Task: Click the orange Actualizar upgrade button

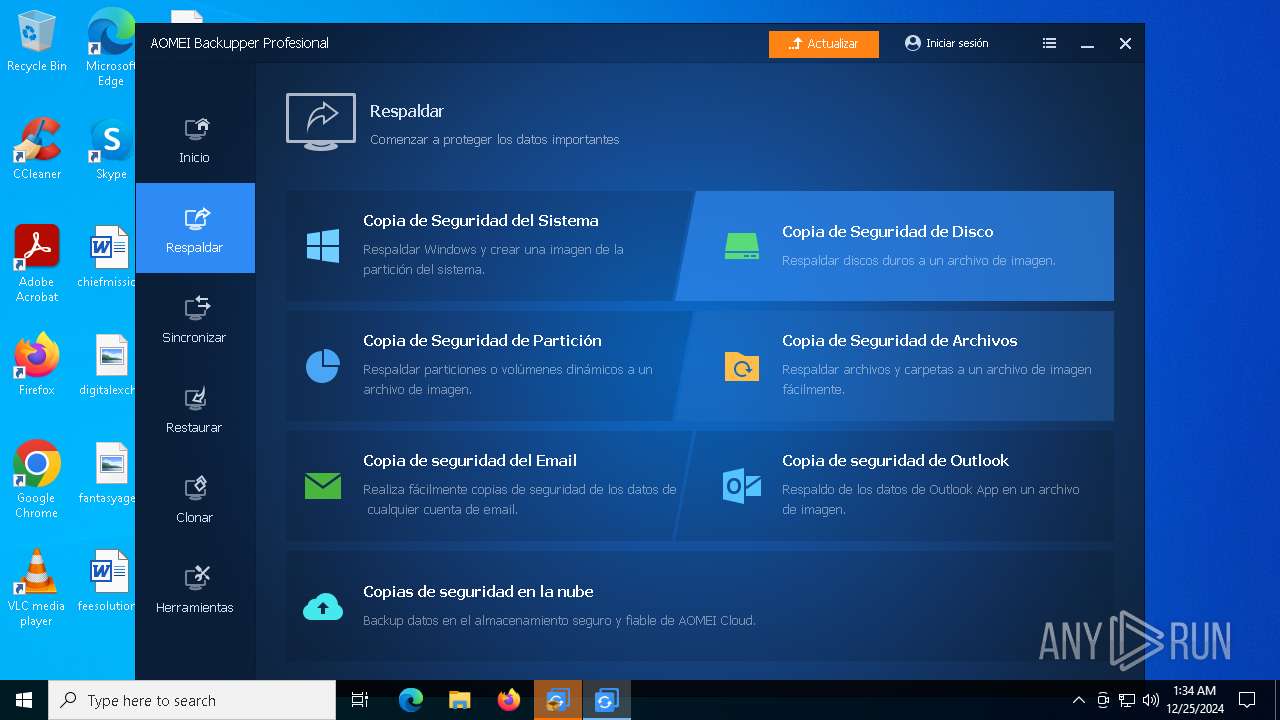Action: (824, 44)
